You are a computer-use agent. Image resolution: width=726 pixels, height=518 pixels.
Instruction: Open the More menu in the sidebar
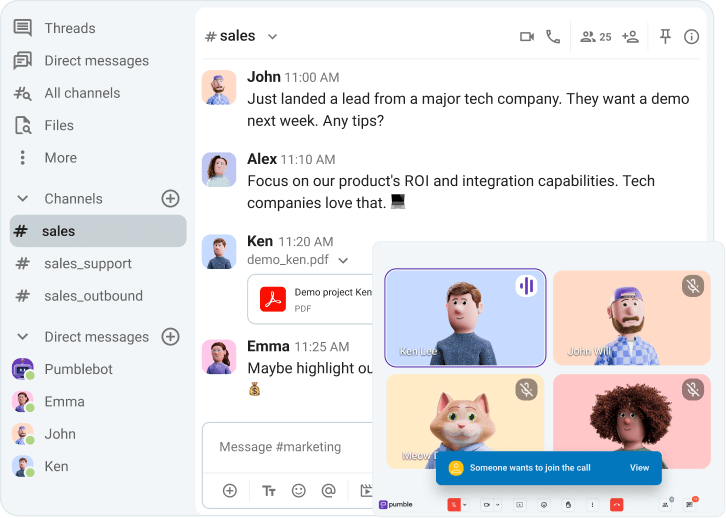pyautogui.click(x=45, y=158)
